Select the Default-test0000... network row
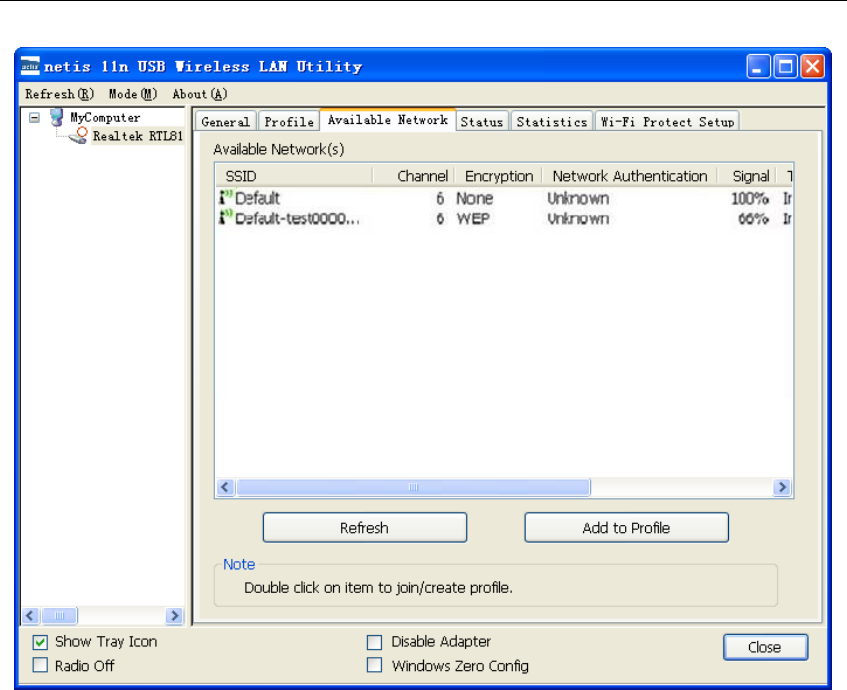The width and height of the screenshot is (847, 690). pos(504,218)
